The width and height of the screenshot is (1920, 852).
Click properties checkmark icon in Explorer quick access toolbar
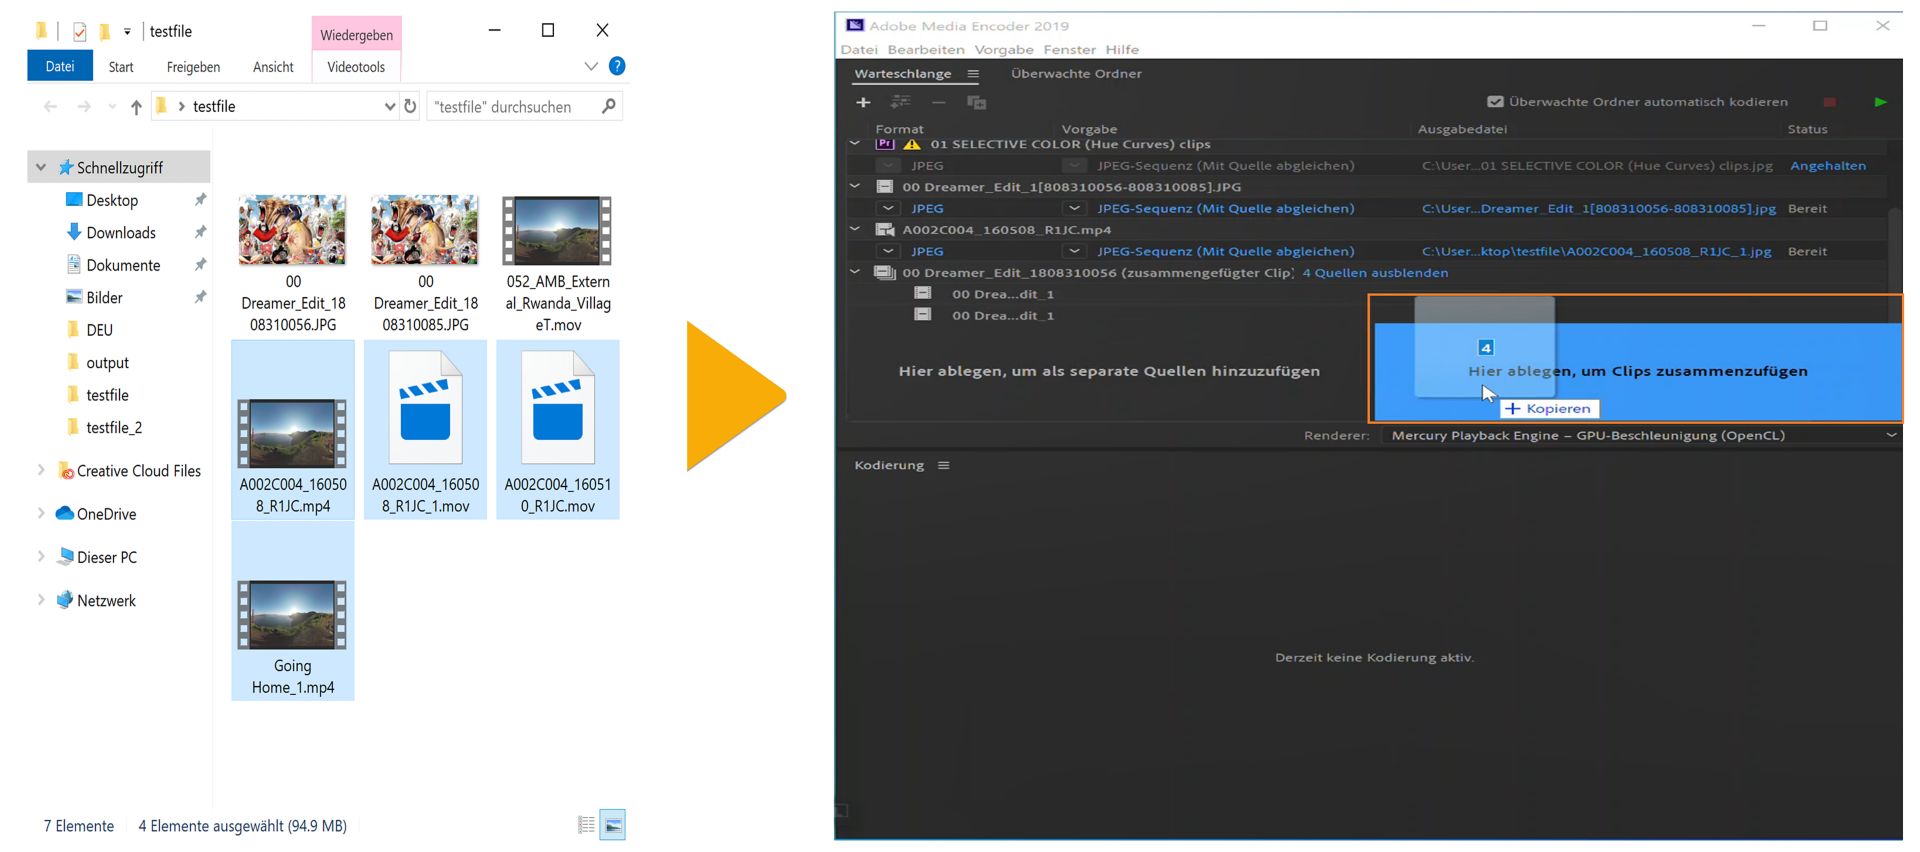[79, 32]
